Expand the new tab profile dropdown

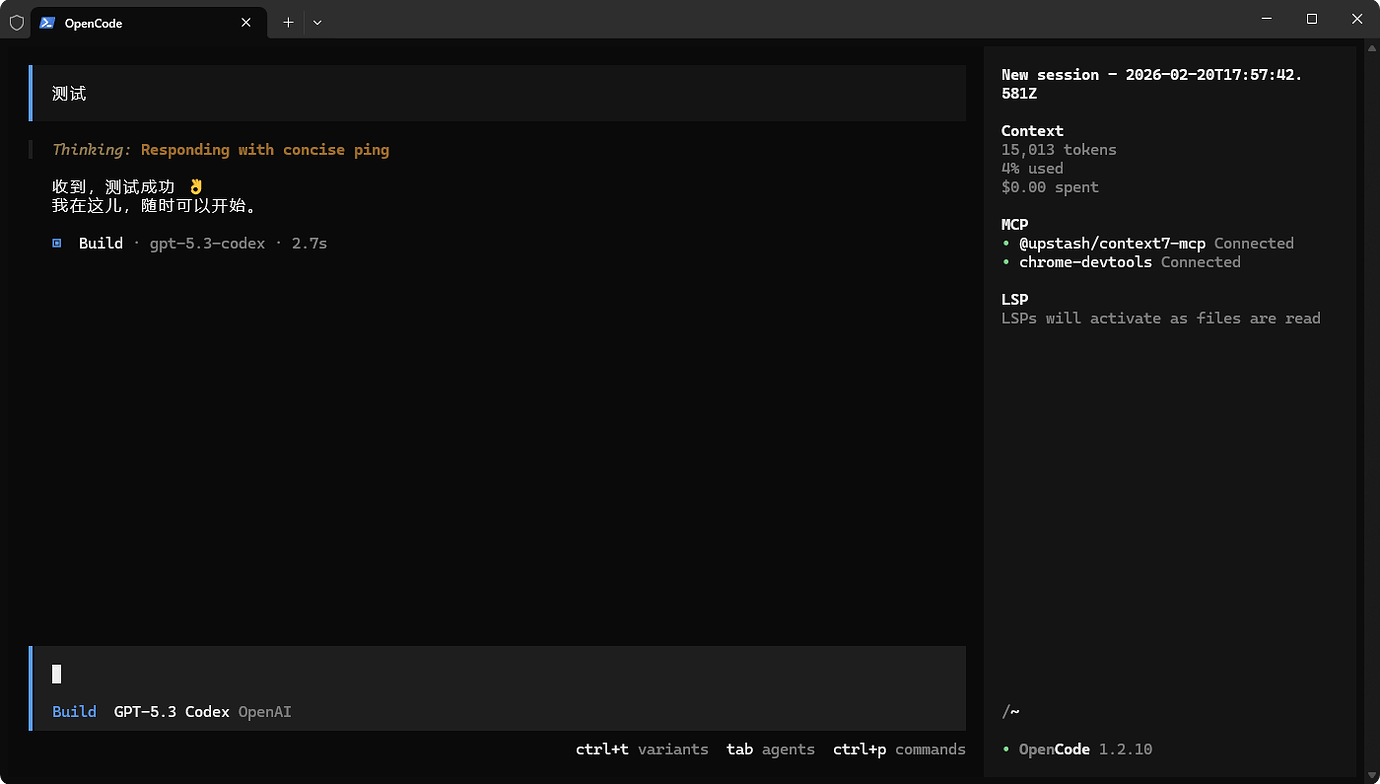click(x=317, y=22)
